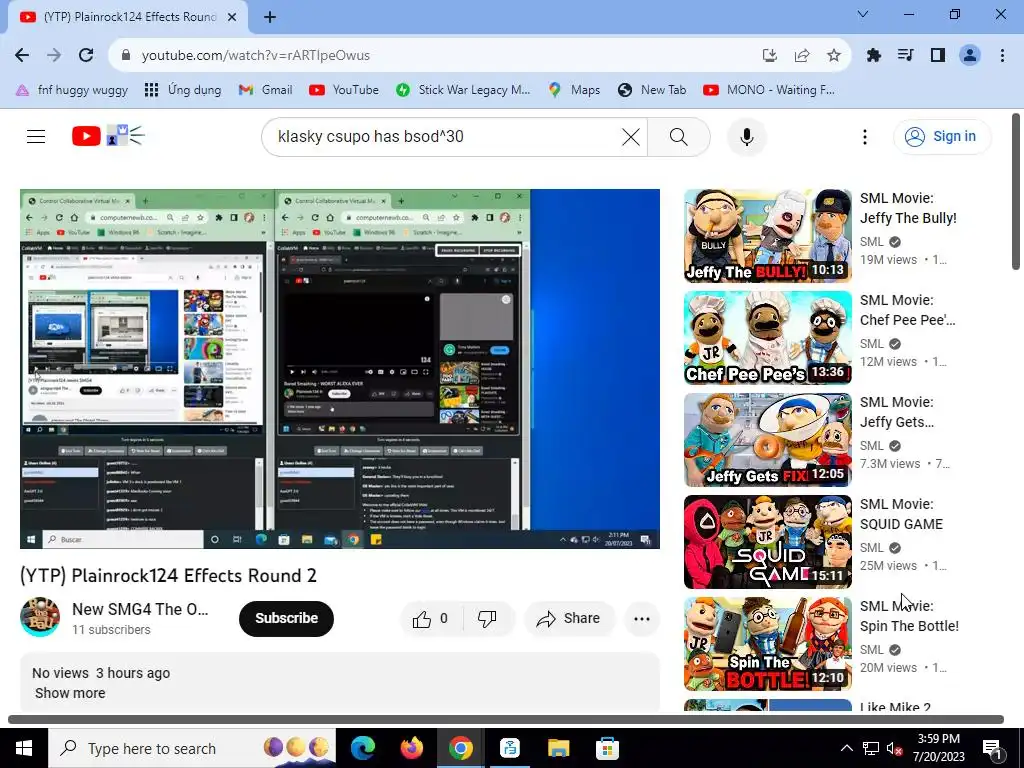Click the Sign in button
Screen dimensions: 1024x768
tap(941, 136)
